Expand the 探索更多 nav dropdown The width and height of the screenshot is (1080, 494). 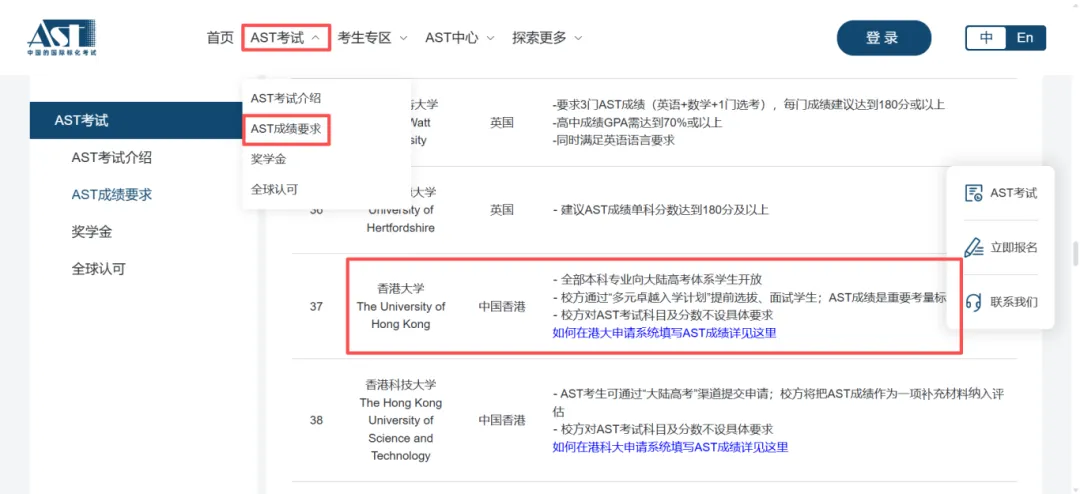click(x=547, y=38)
